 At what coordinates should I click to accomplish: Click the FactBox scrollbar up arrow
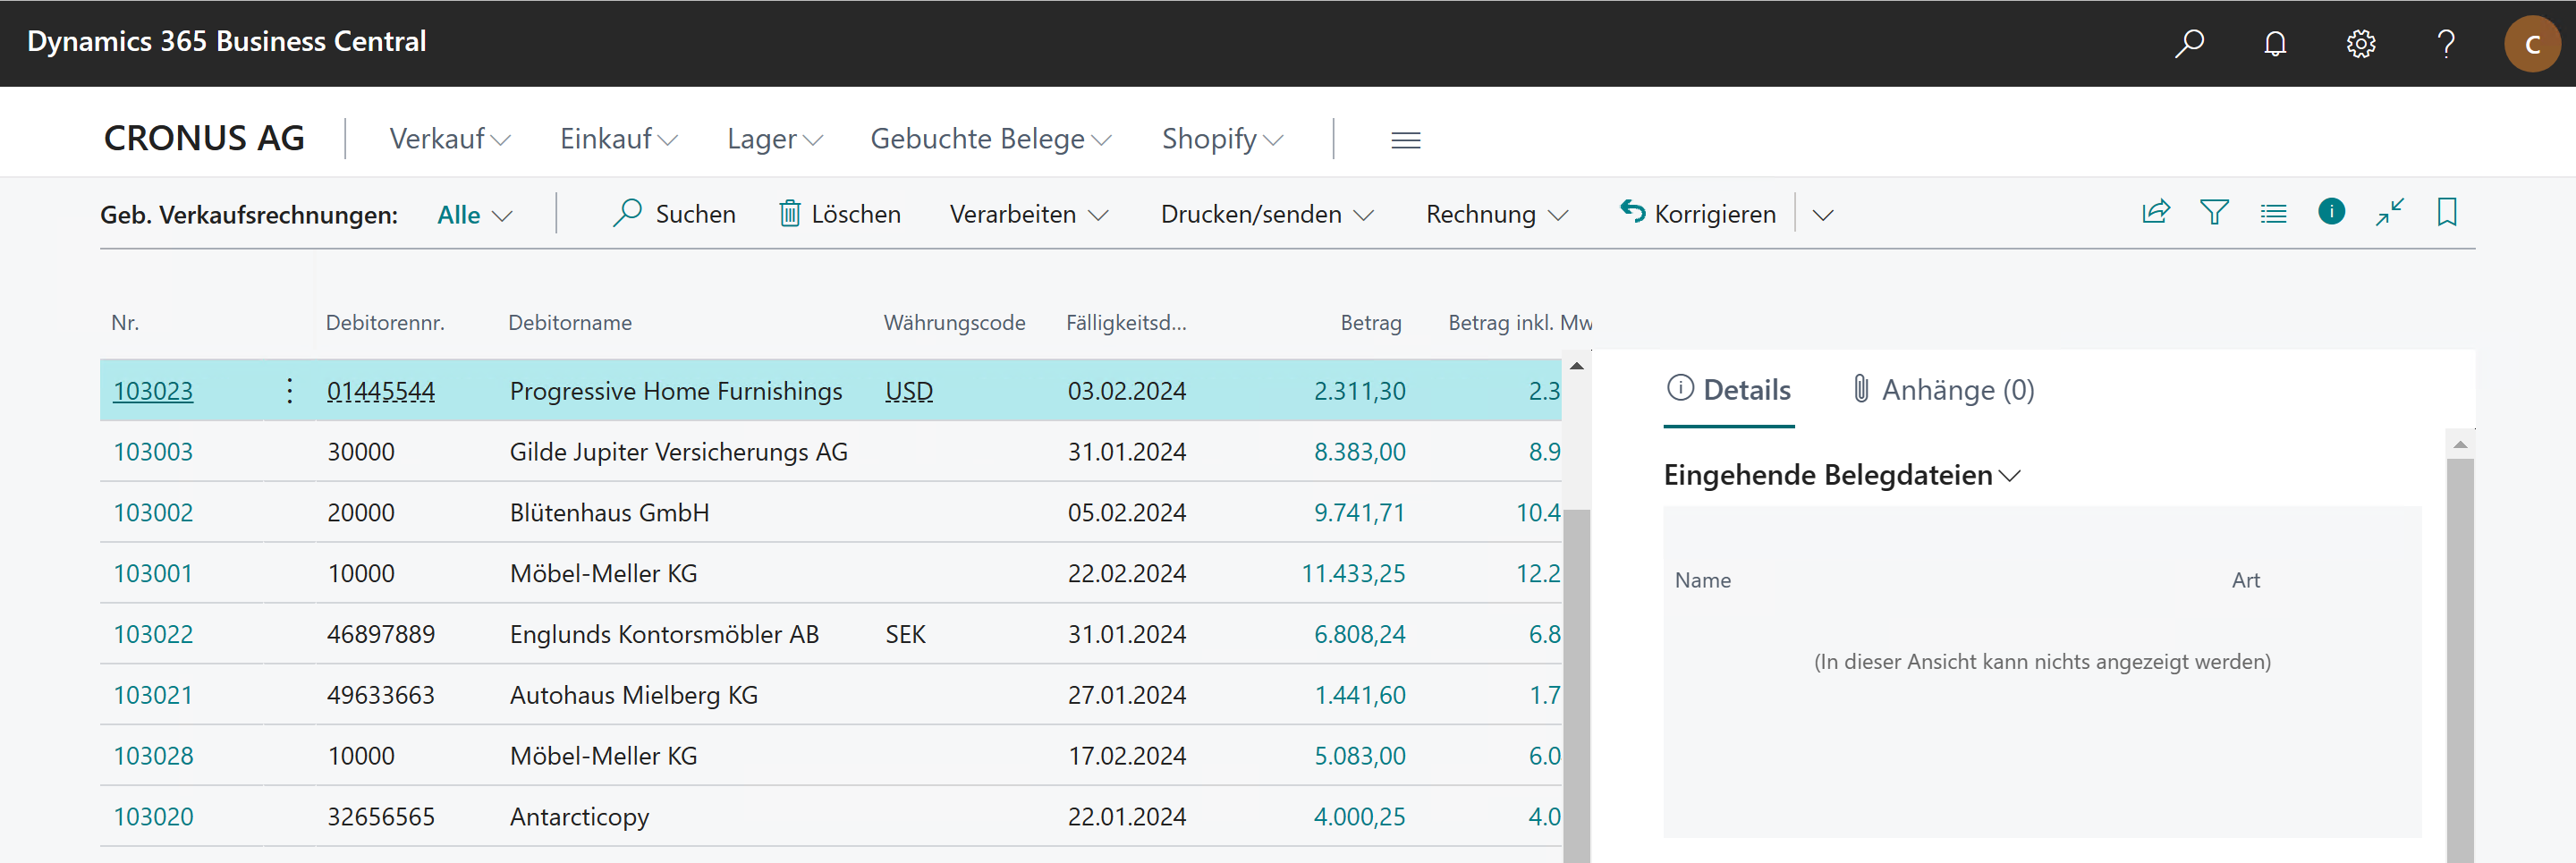(2460, 444)
